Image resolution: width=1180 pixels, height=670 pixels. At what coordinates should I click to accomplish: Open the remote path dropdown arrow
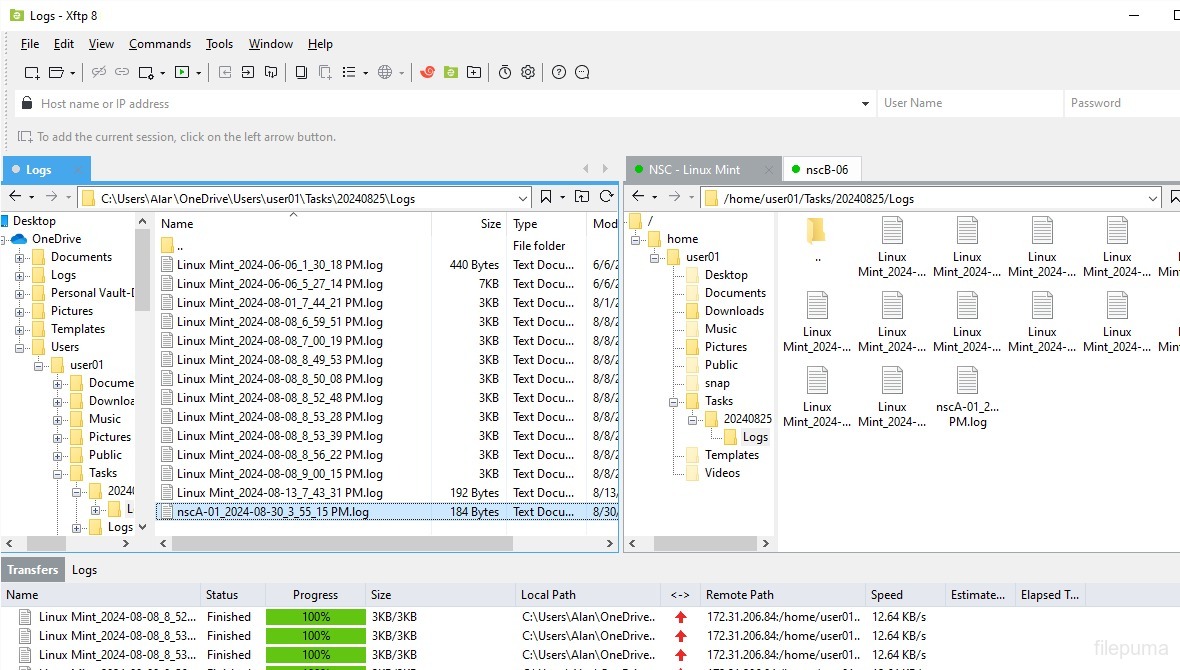coord(1152,198)
